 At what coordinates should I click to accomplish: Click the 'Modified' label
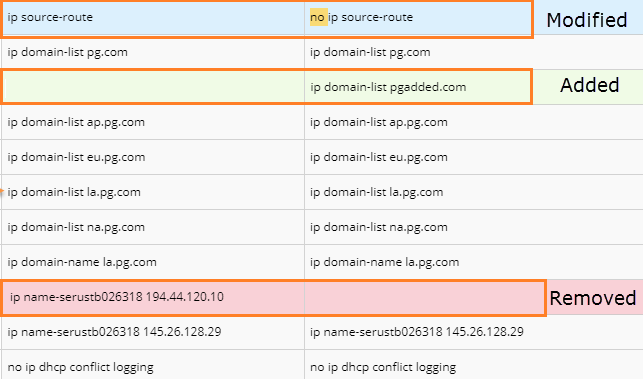587,20
